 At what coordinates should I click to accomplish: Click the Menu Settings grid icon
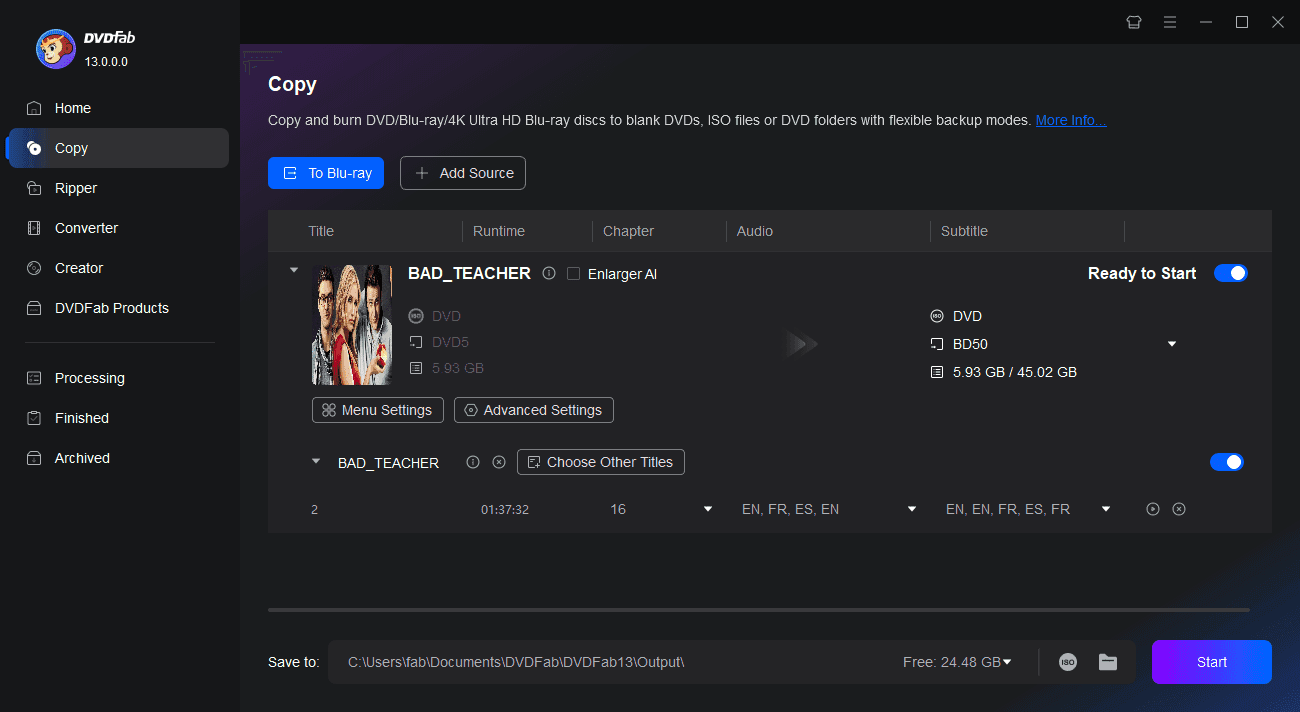coord(328,410)
